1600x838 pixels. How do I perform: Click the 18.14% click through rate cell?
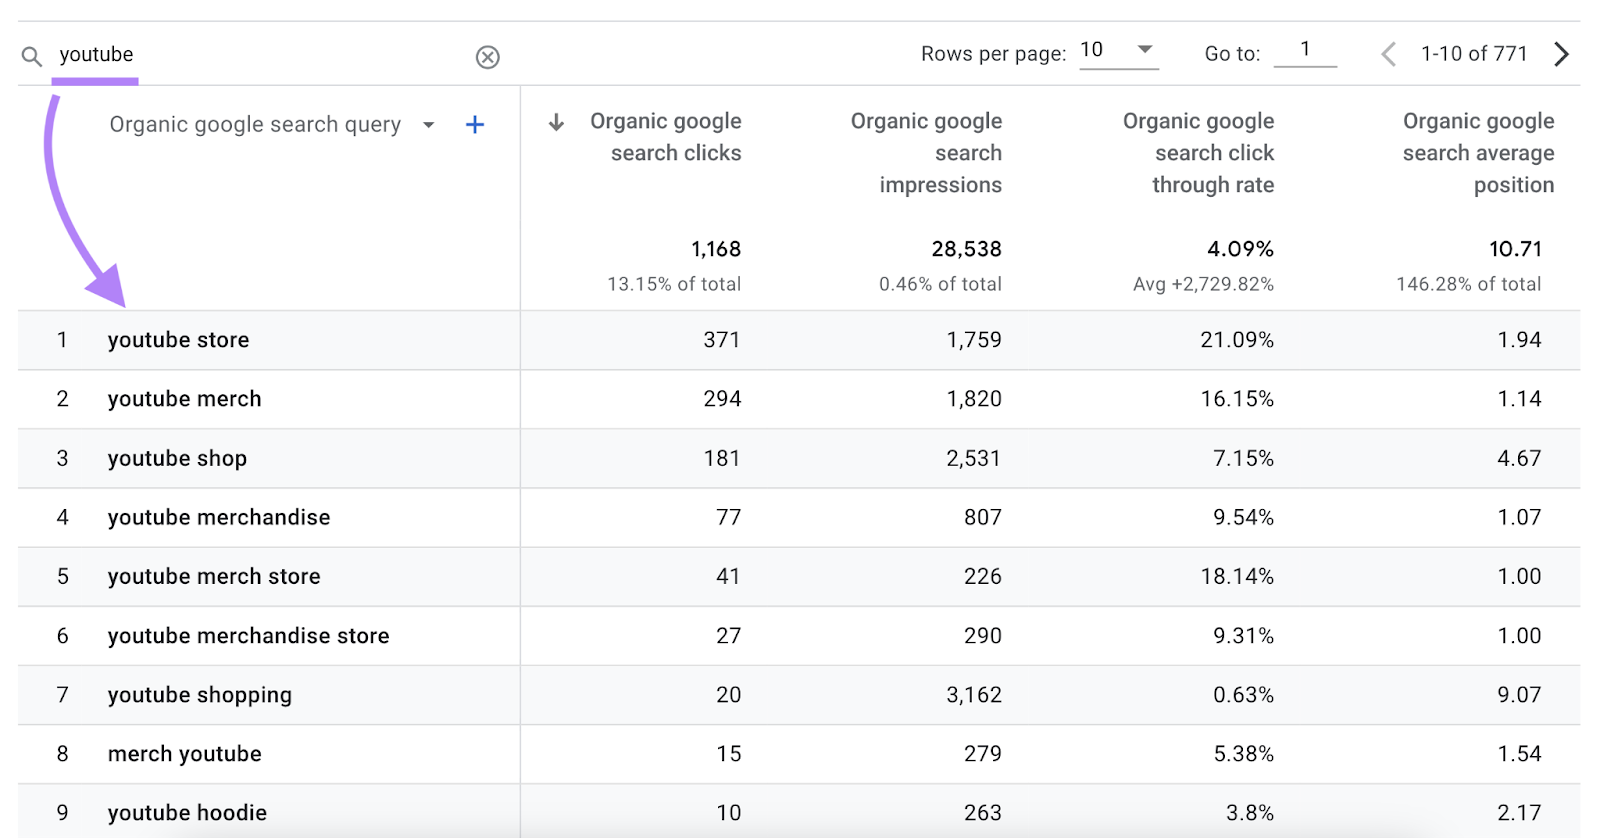click(1237, 576)
